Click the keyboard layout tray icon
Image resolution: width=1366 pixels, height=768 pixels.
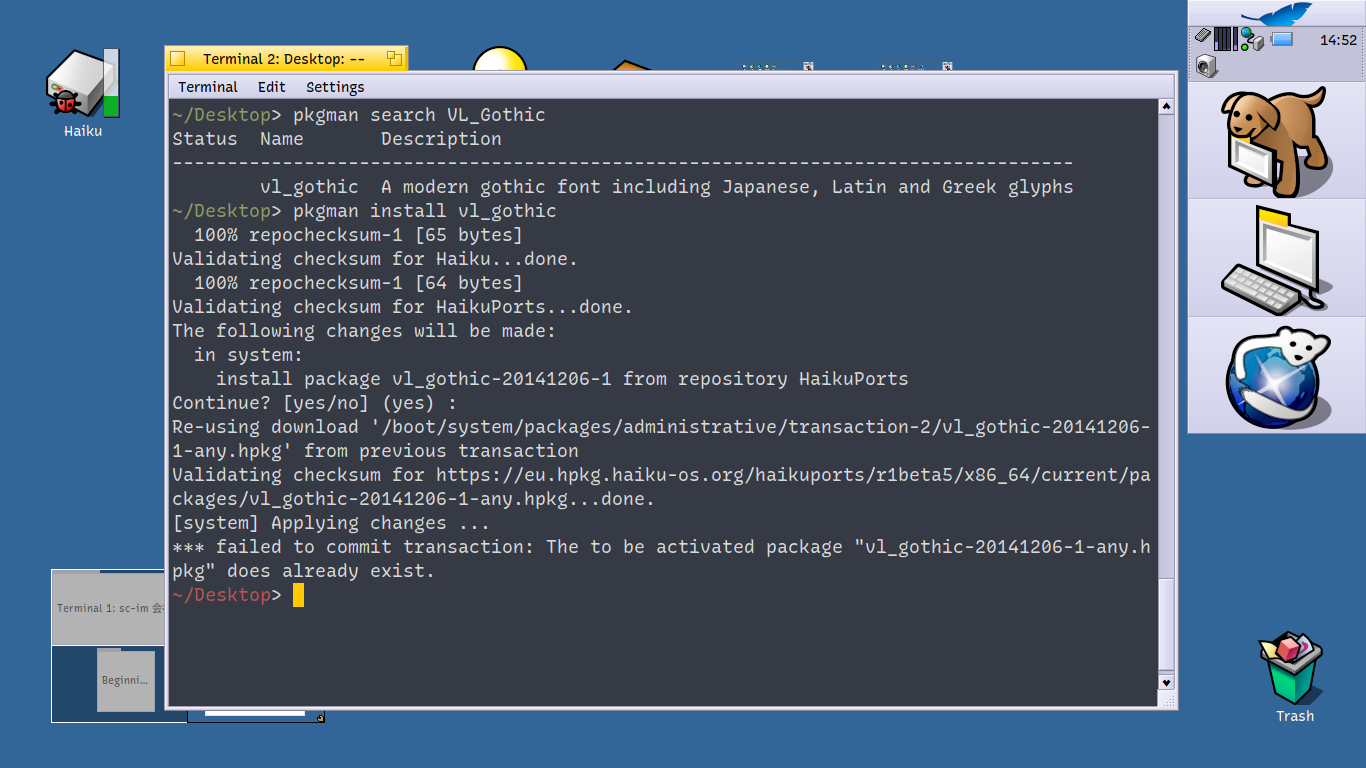pyautogui.click(x=1203, y=35)
